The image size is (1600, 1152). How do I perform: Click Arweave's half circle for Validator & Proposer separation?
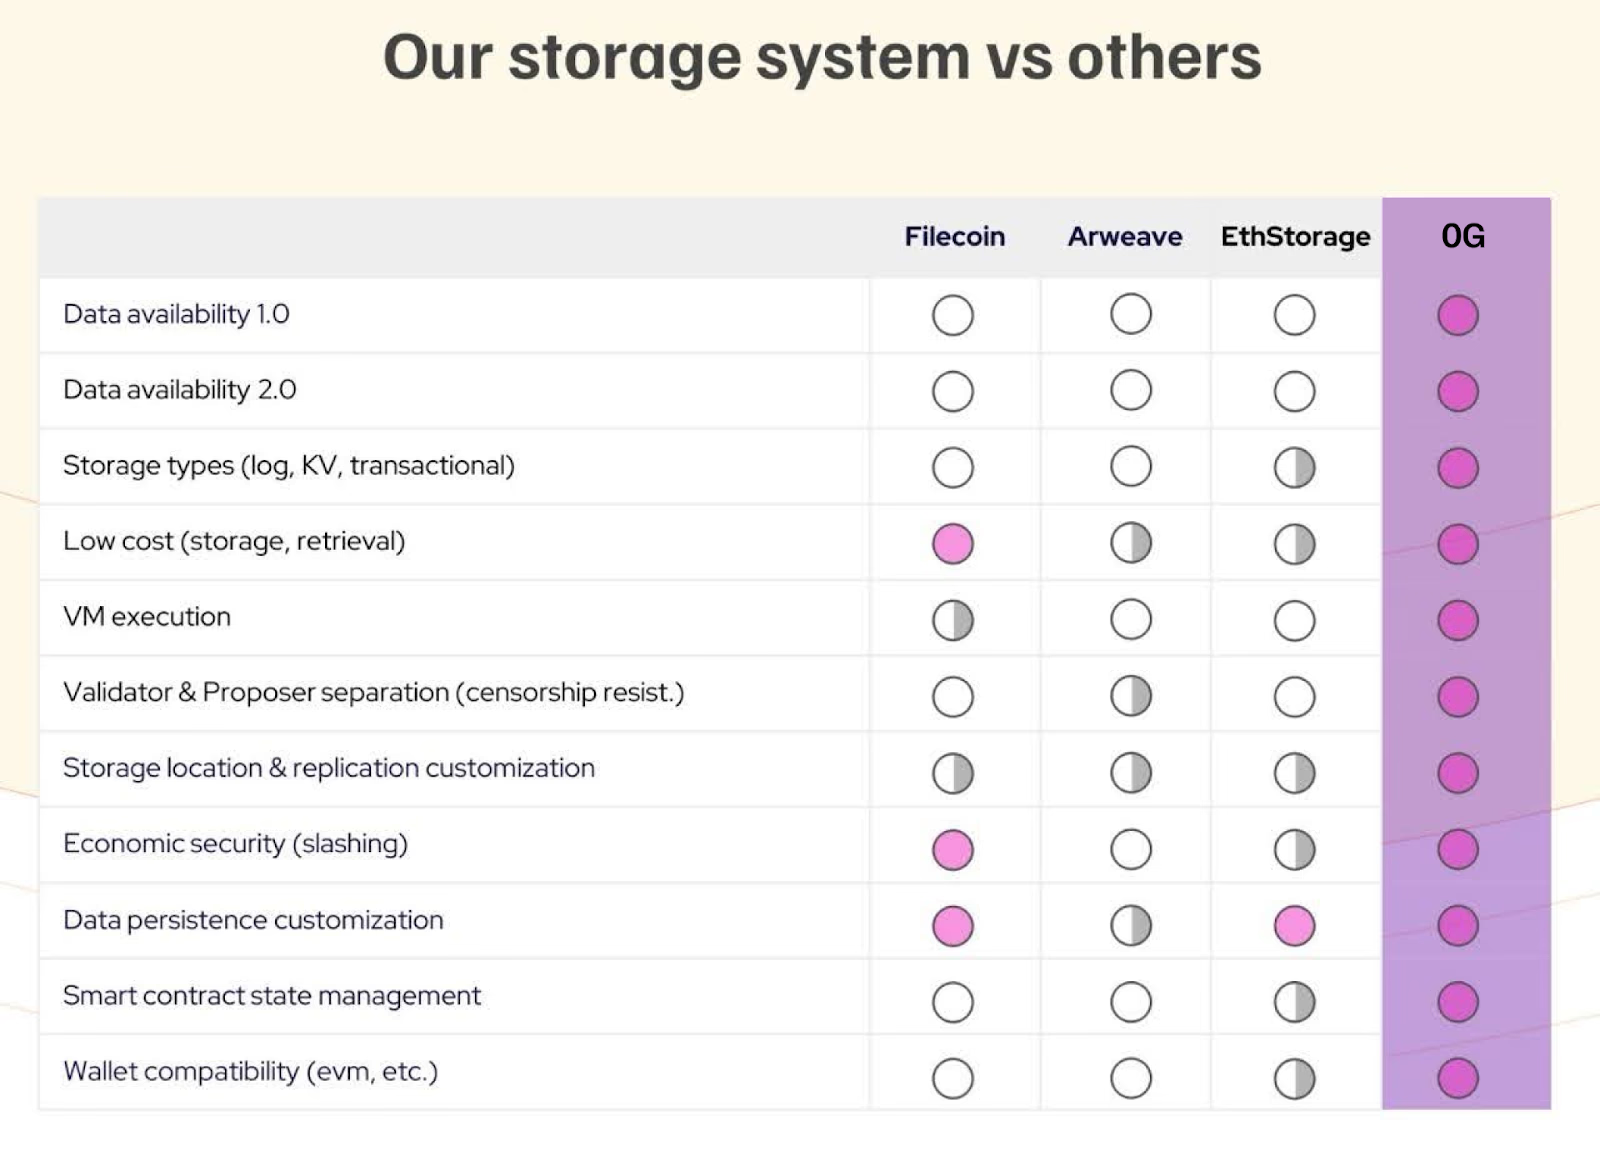click(x=1131, y=695)
